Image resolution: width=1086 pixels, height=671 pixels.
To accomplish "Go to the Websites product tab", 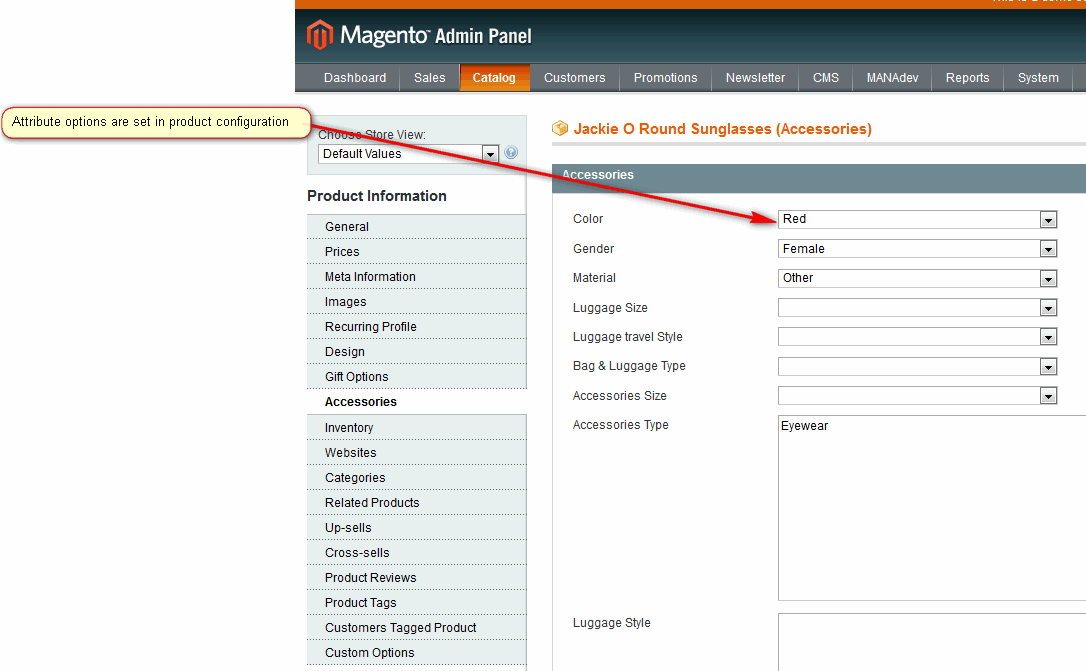I will coord(416,453).
